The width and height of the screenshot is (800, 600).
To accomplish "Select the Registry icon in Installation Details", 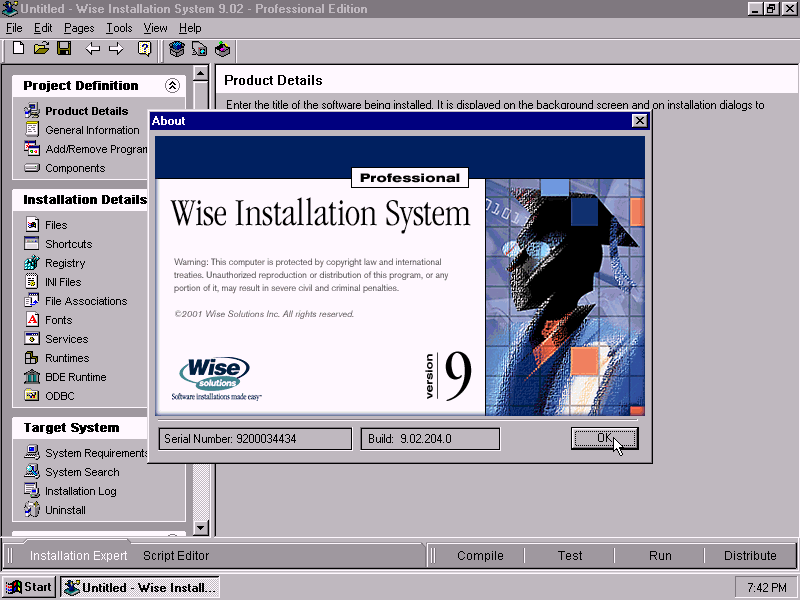I will pos(32,263).
